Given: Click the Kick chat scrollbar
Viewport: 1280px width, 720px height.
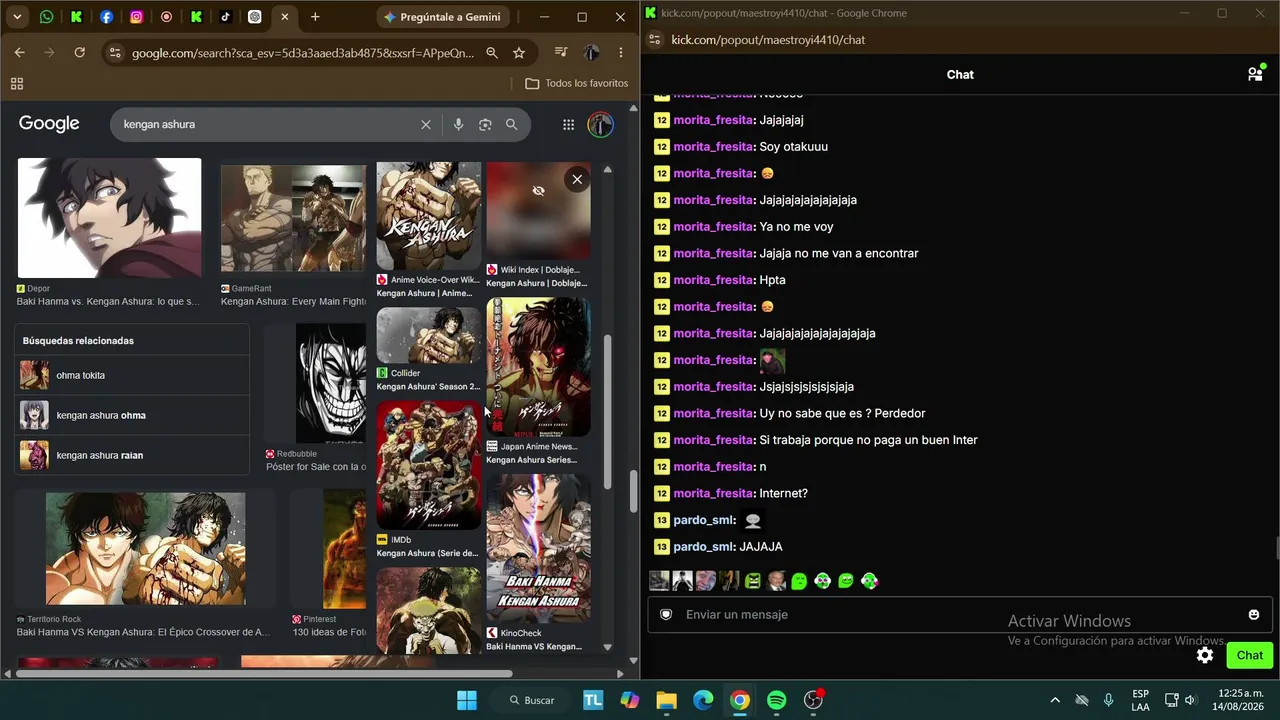Looking at the screenshot, I should click(1276, 549).
